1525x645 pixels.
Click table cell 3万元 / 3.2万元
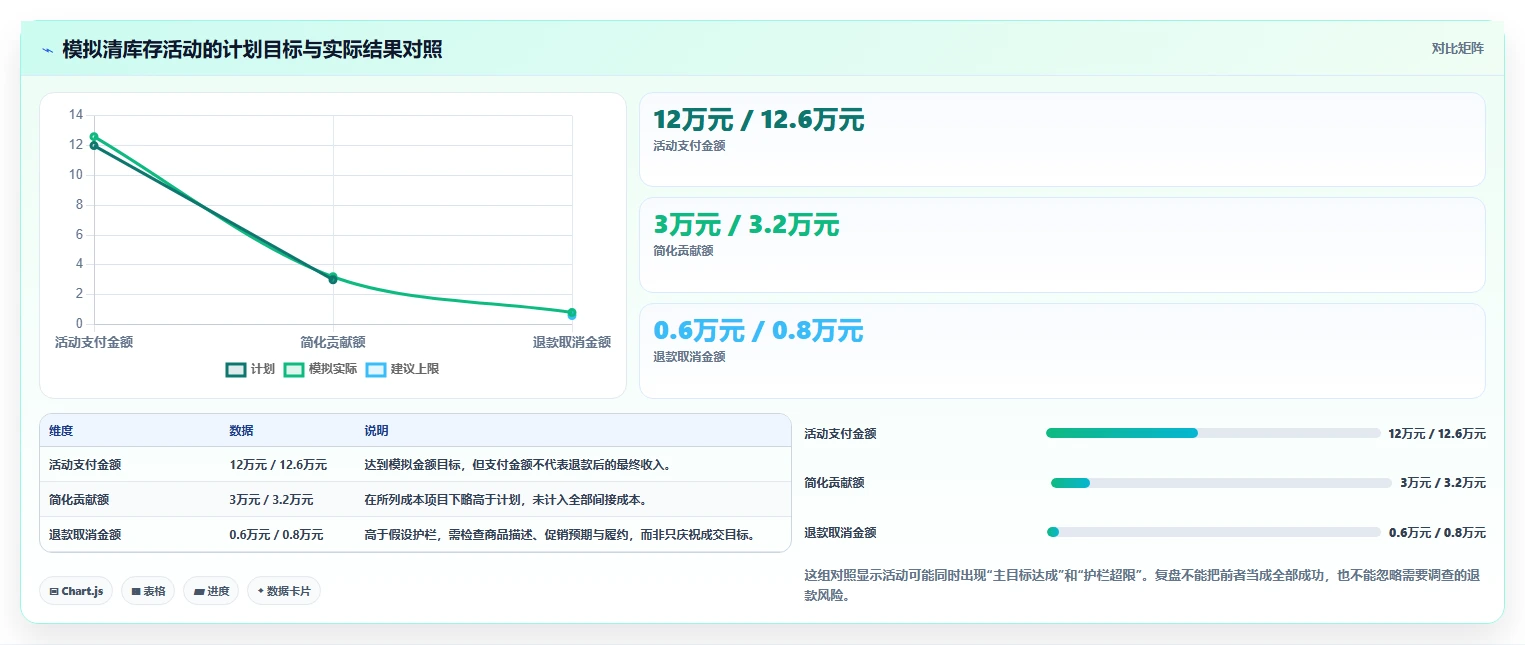271,500
